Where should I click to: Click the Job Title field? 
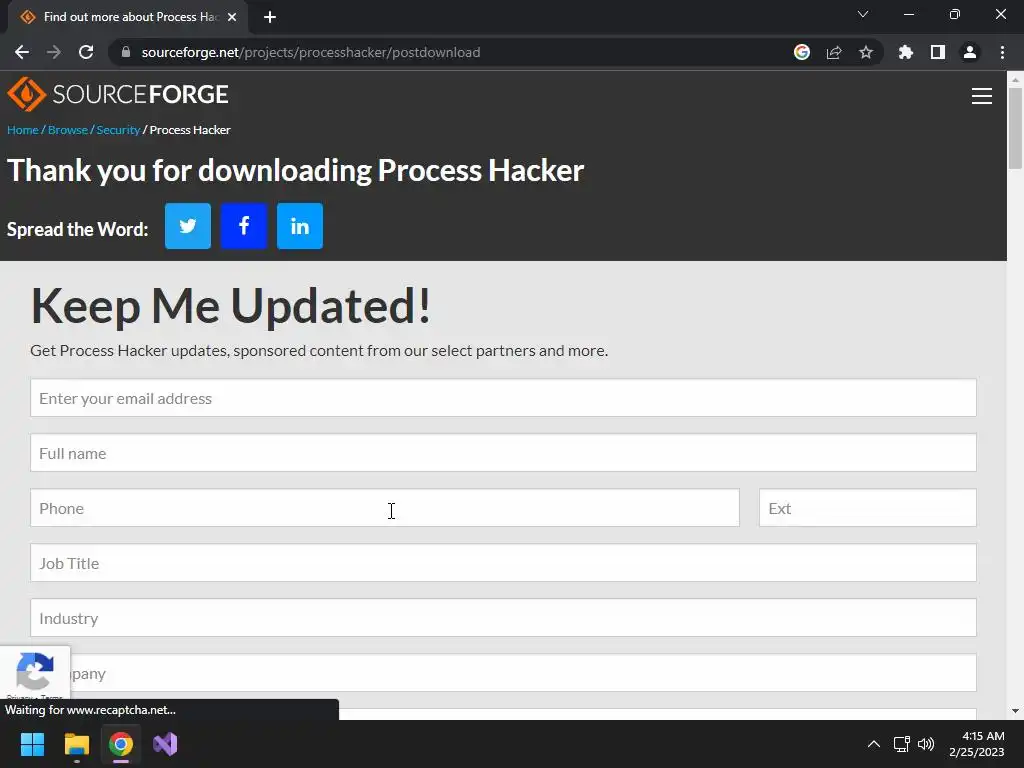503,562
